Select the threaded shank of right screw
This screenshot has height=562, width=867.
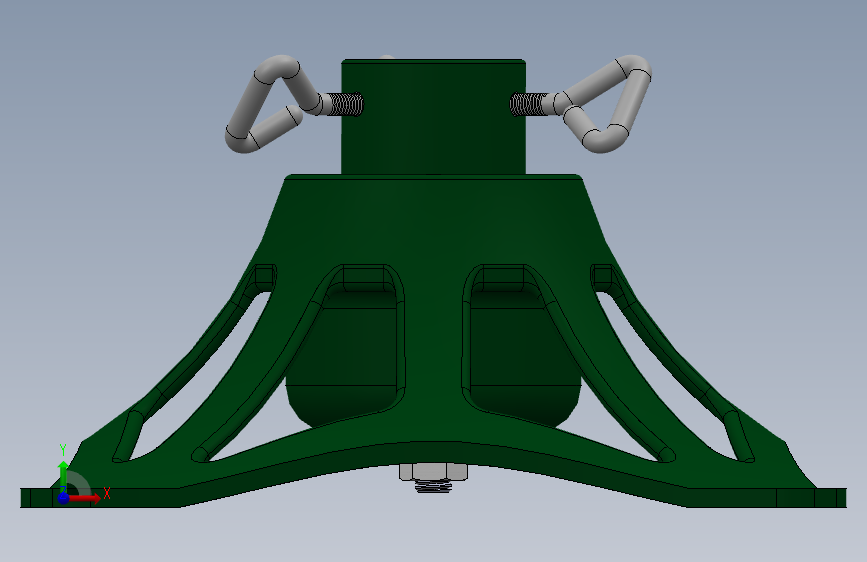tap(529, 105)
